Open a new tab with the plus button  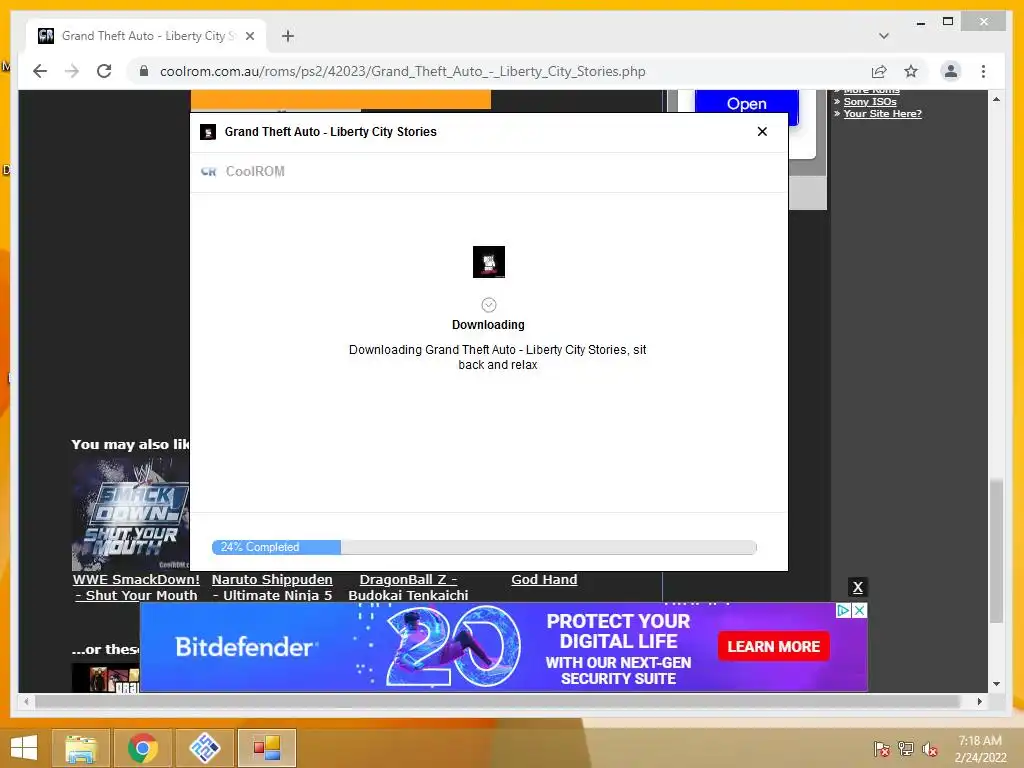pyautogui.click(x=288, y=36)
